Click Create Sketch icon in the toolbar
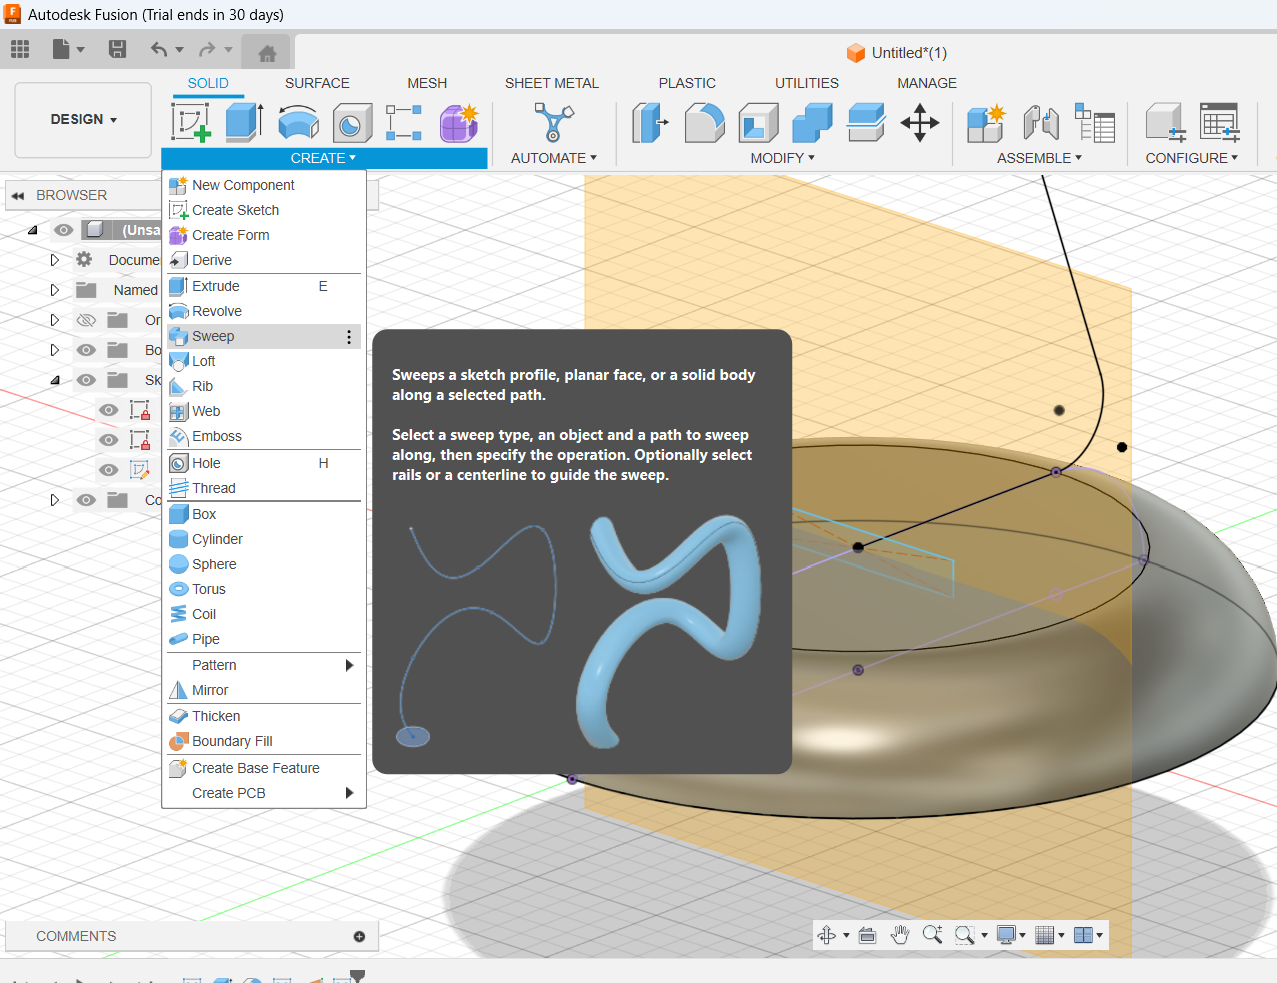This screenshot has width=1277, height=983. (190, 123)
